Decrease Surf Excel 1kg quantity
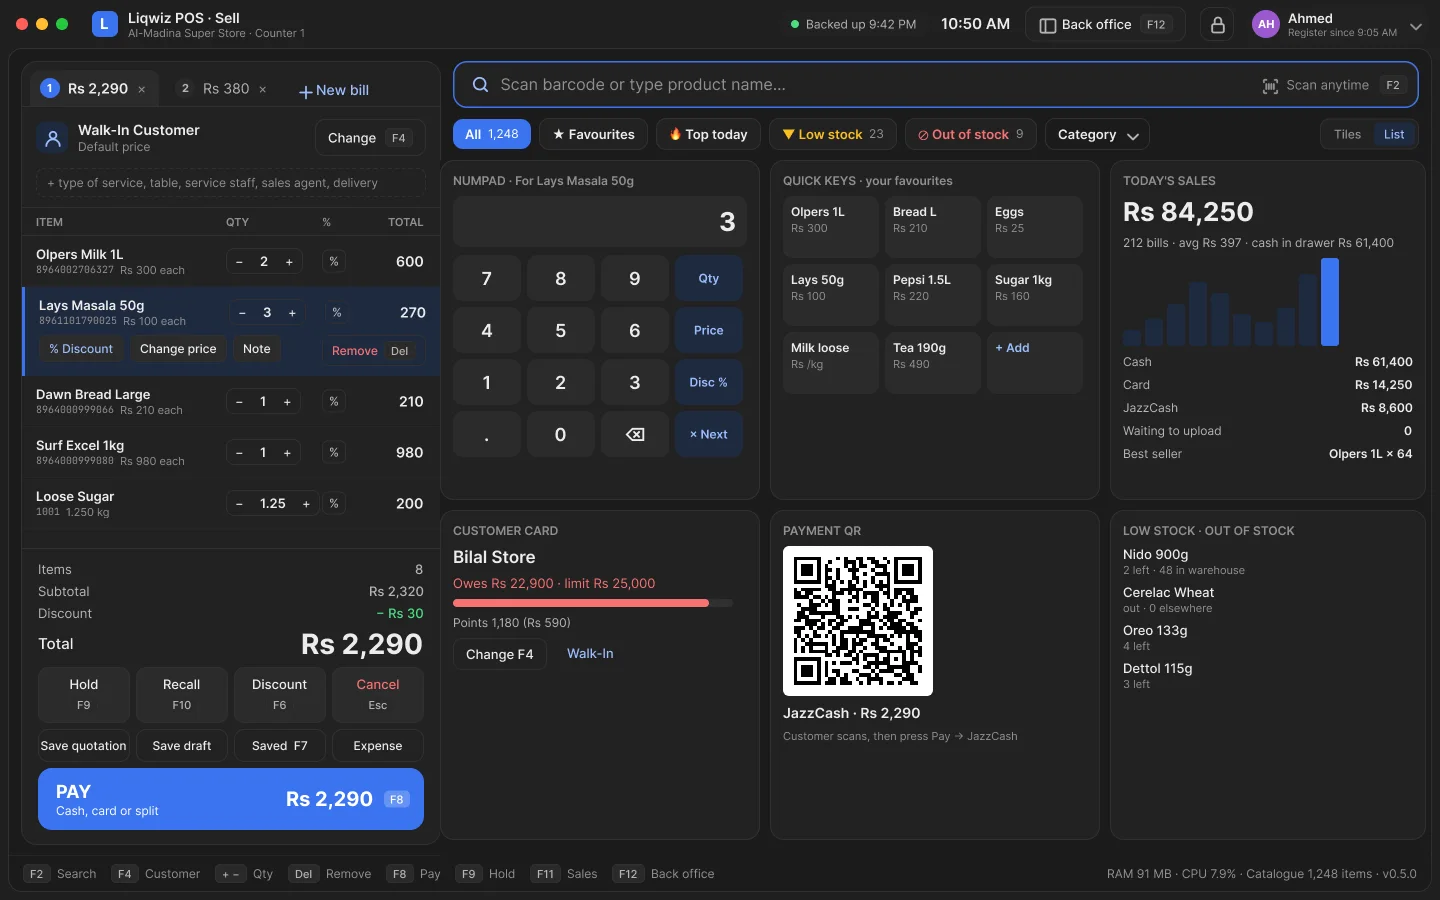Image resolution: width=1440 pixels, height=900 pixels. [239, 453]
